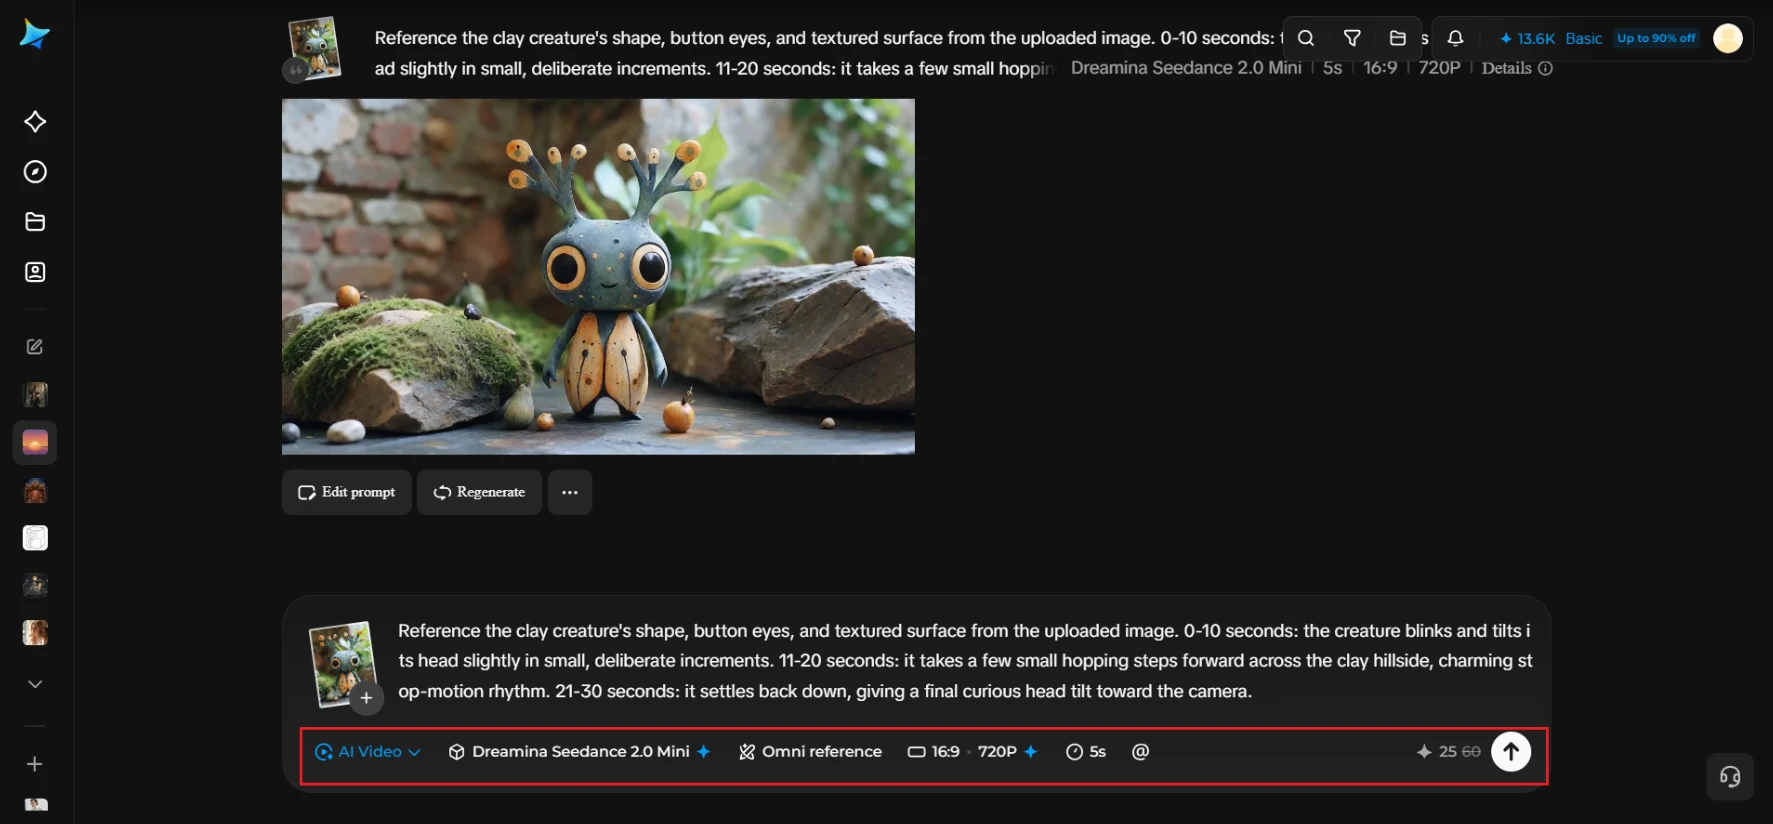This screenshot has height=824, width=1773.
Task: Click the @ mention icon
Action: 1140,752
